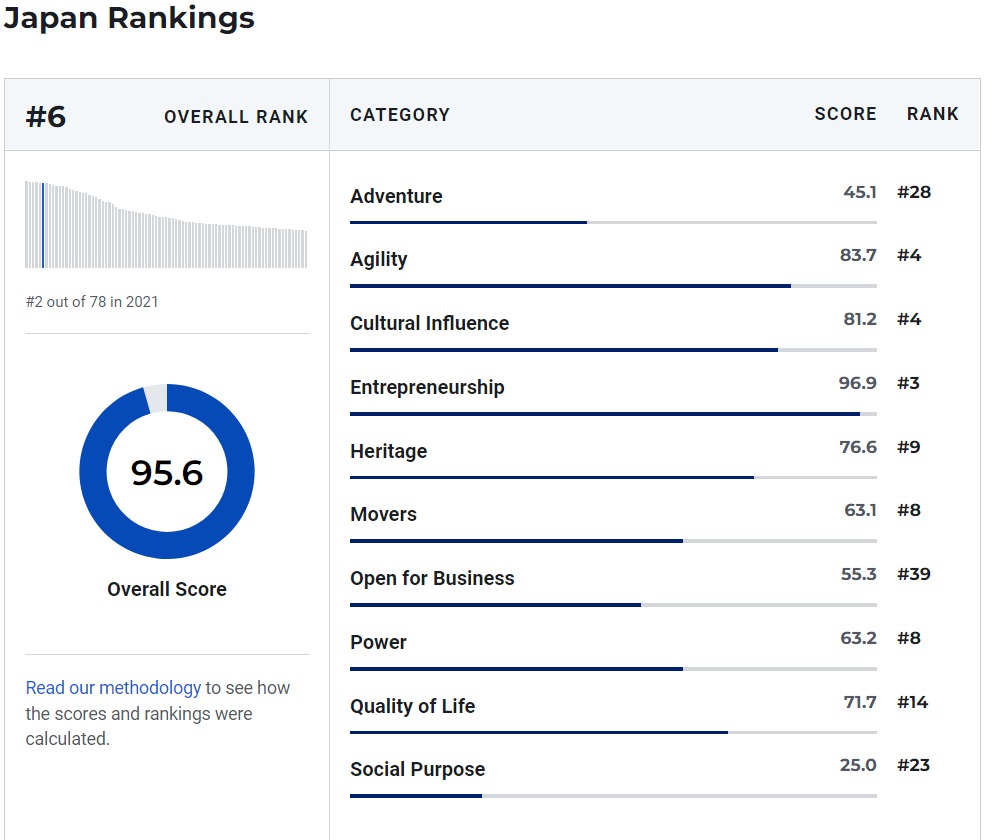This screenshot has height=840, width=992.
Task: Click the Social Purpose category name
Action: 417,769
